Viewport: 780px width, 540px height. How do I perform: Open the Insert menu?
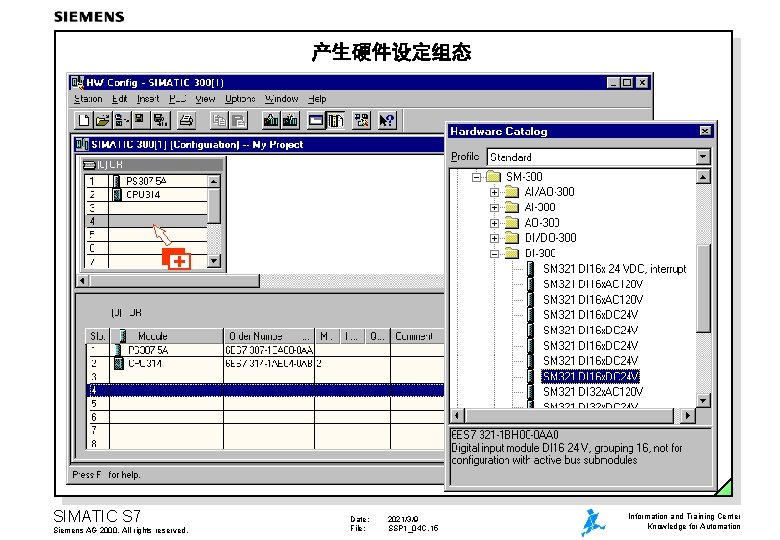coord(148,99)
